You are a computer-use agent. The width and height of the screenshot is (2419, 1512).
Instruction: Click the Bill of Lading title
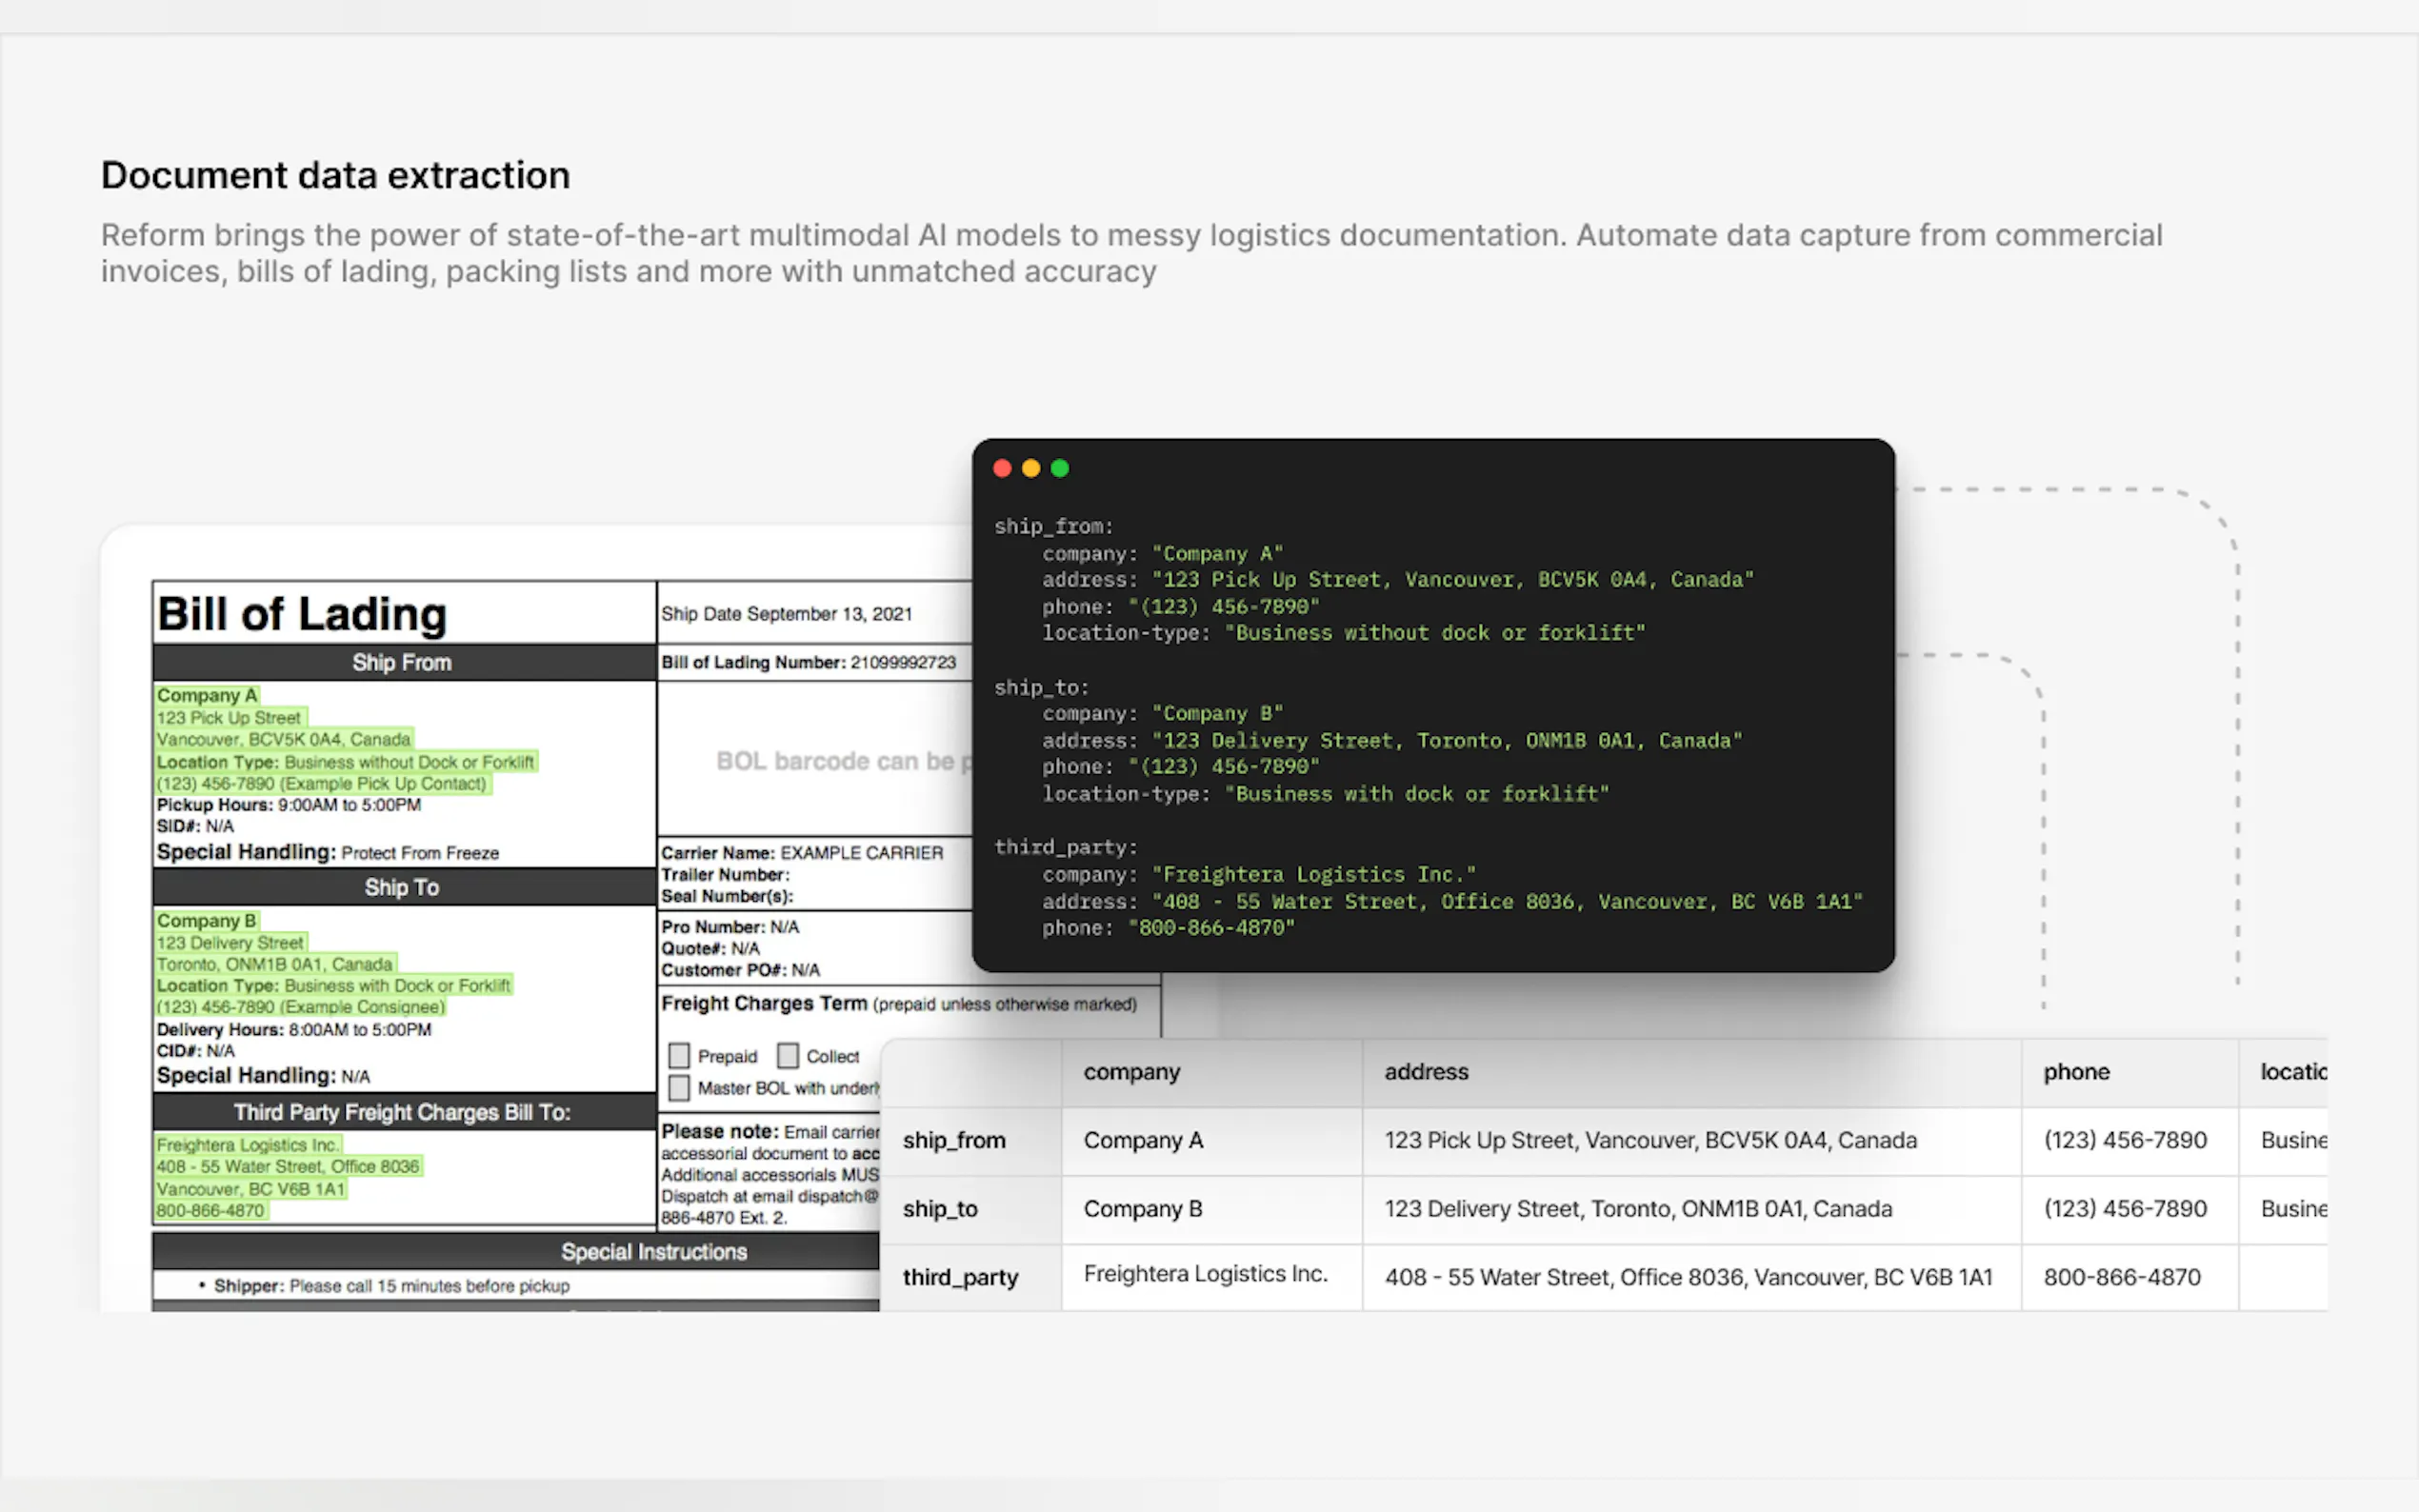[302, 614]
